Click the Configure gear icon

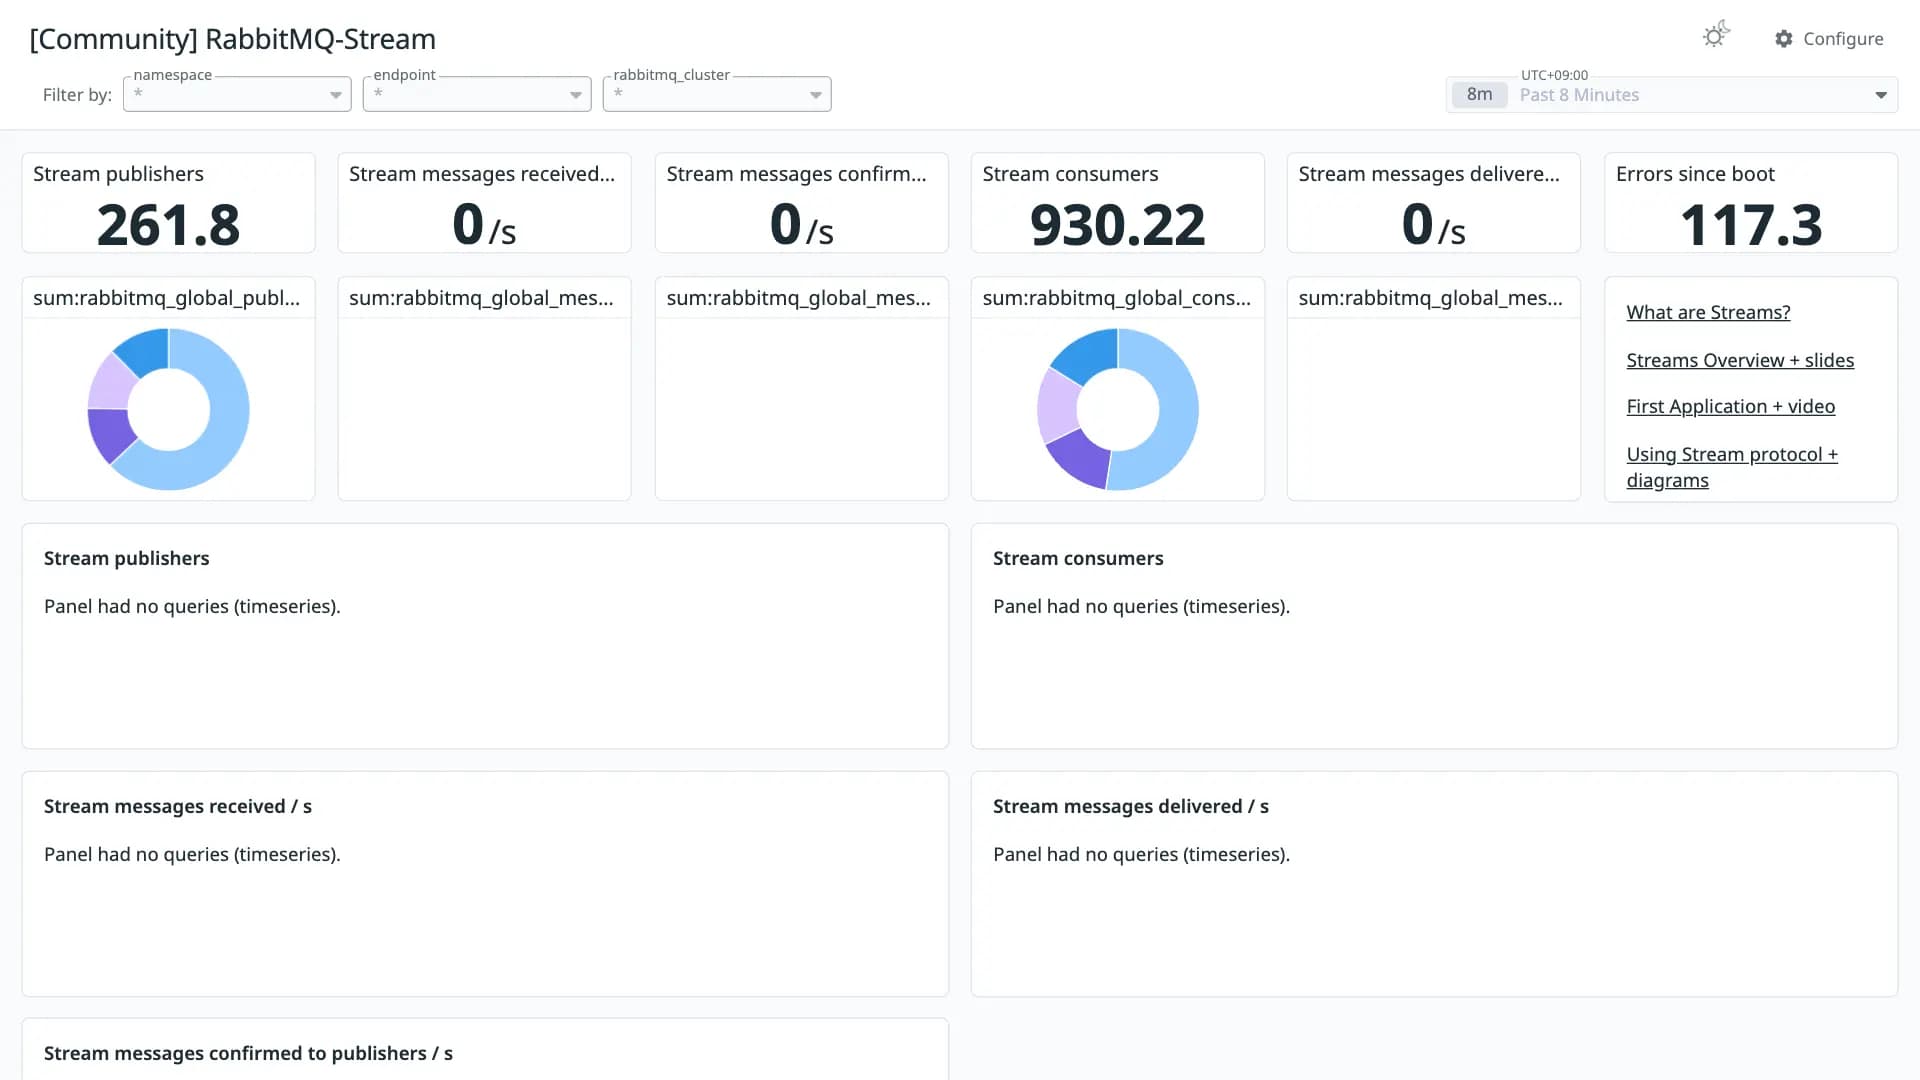point(1784,39)
